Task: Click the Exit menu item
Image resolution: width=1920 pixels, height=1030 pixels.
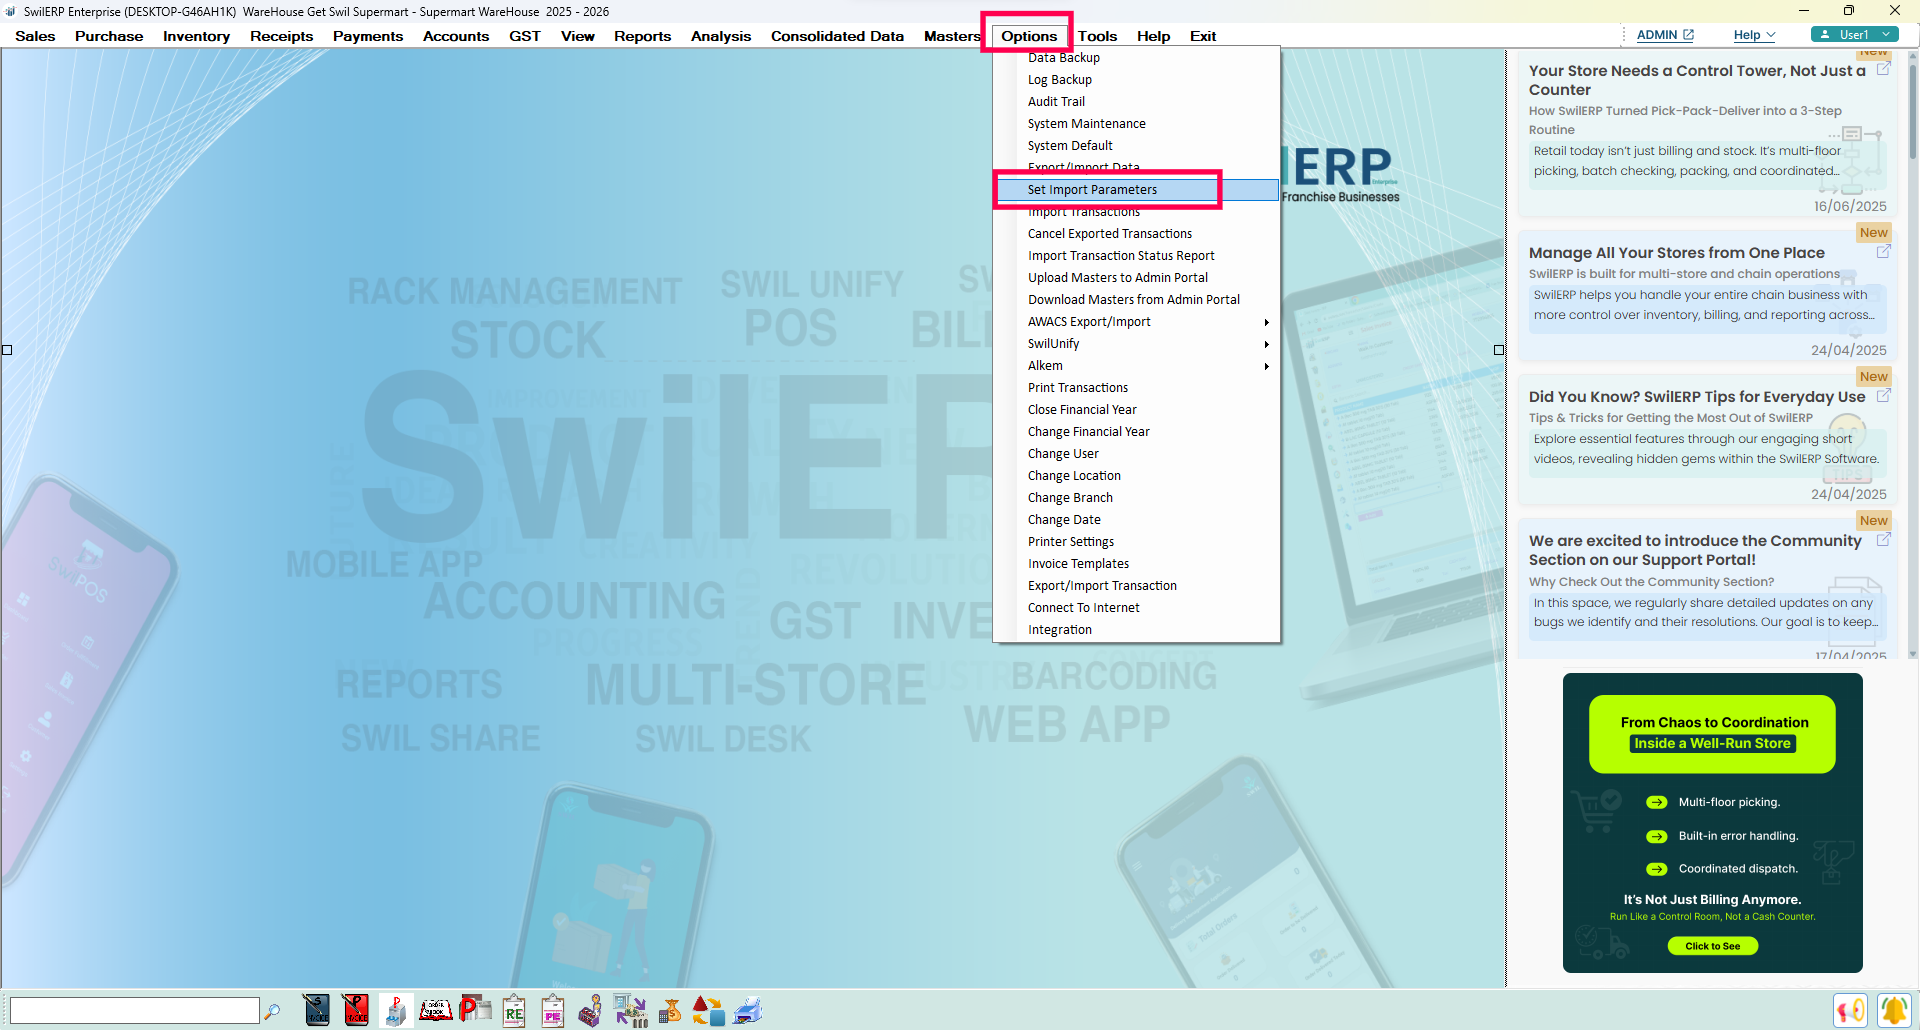Action: tap(1202, 36)
